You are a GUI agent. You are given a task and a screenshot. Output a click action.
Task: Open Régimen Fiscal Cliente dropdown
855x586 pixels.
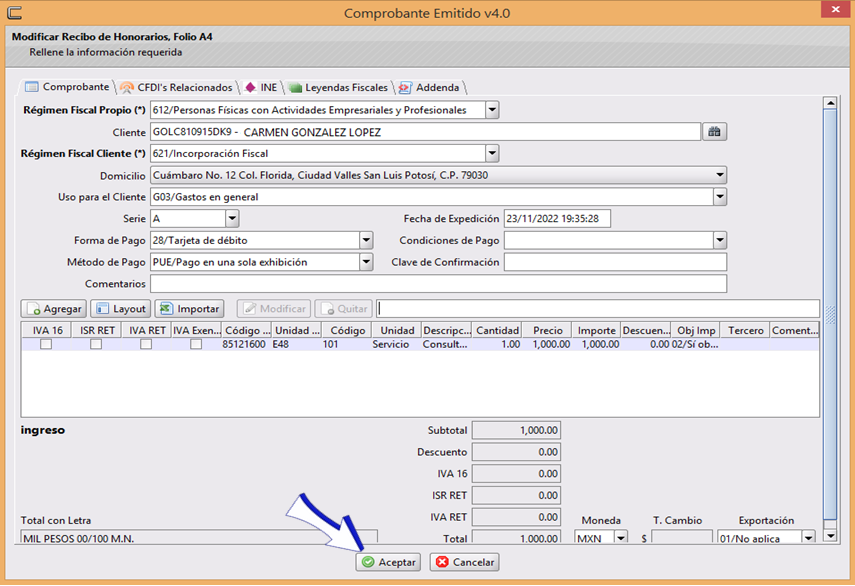[492, 153]
